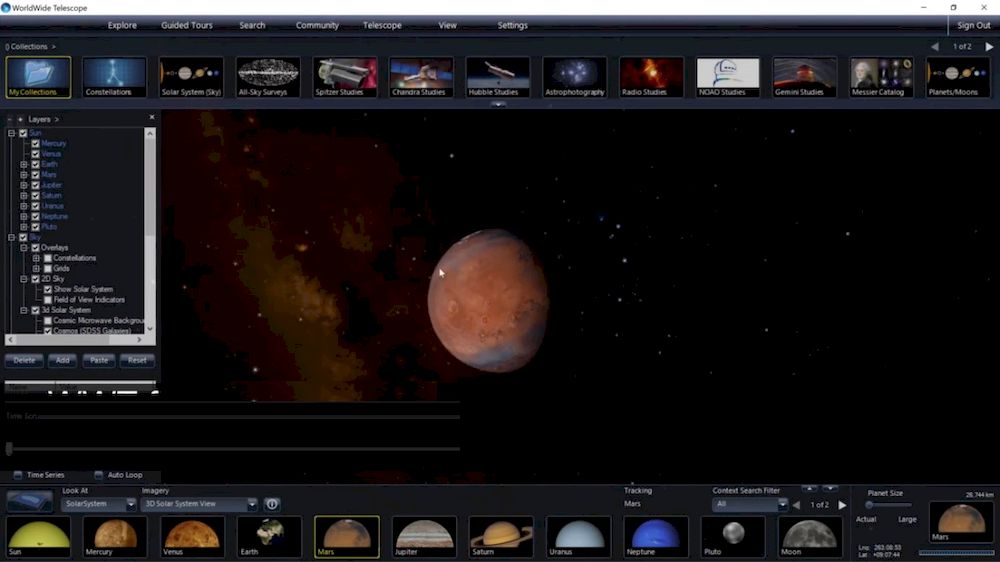
Task: Open the Telescope menu
Action: (383, 26)
